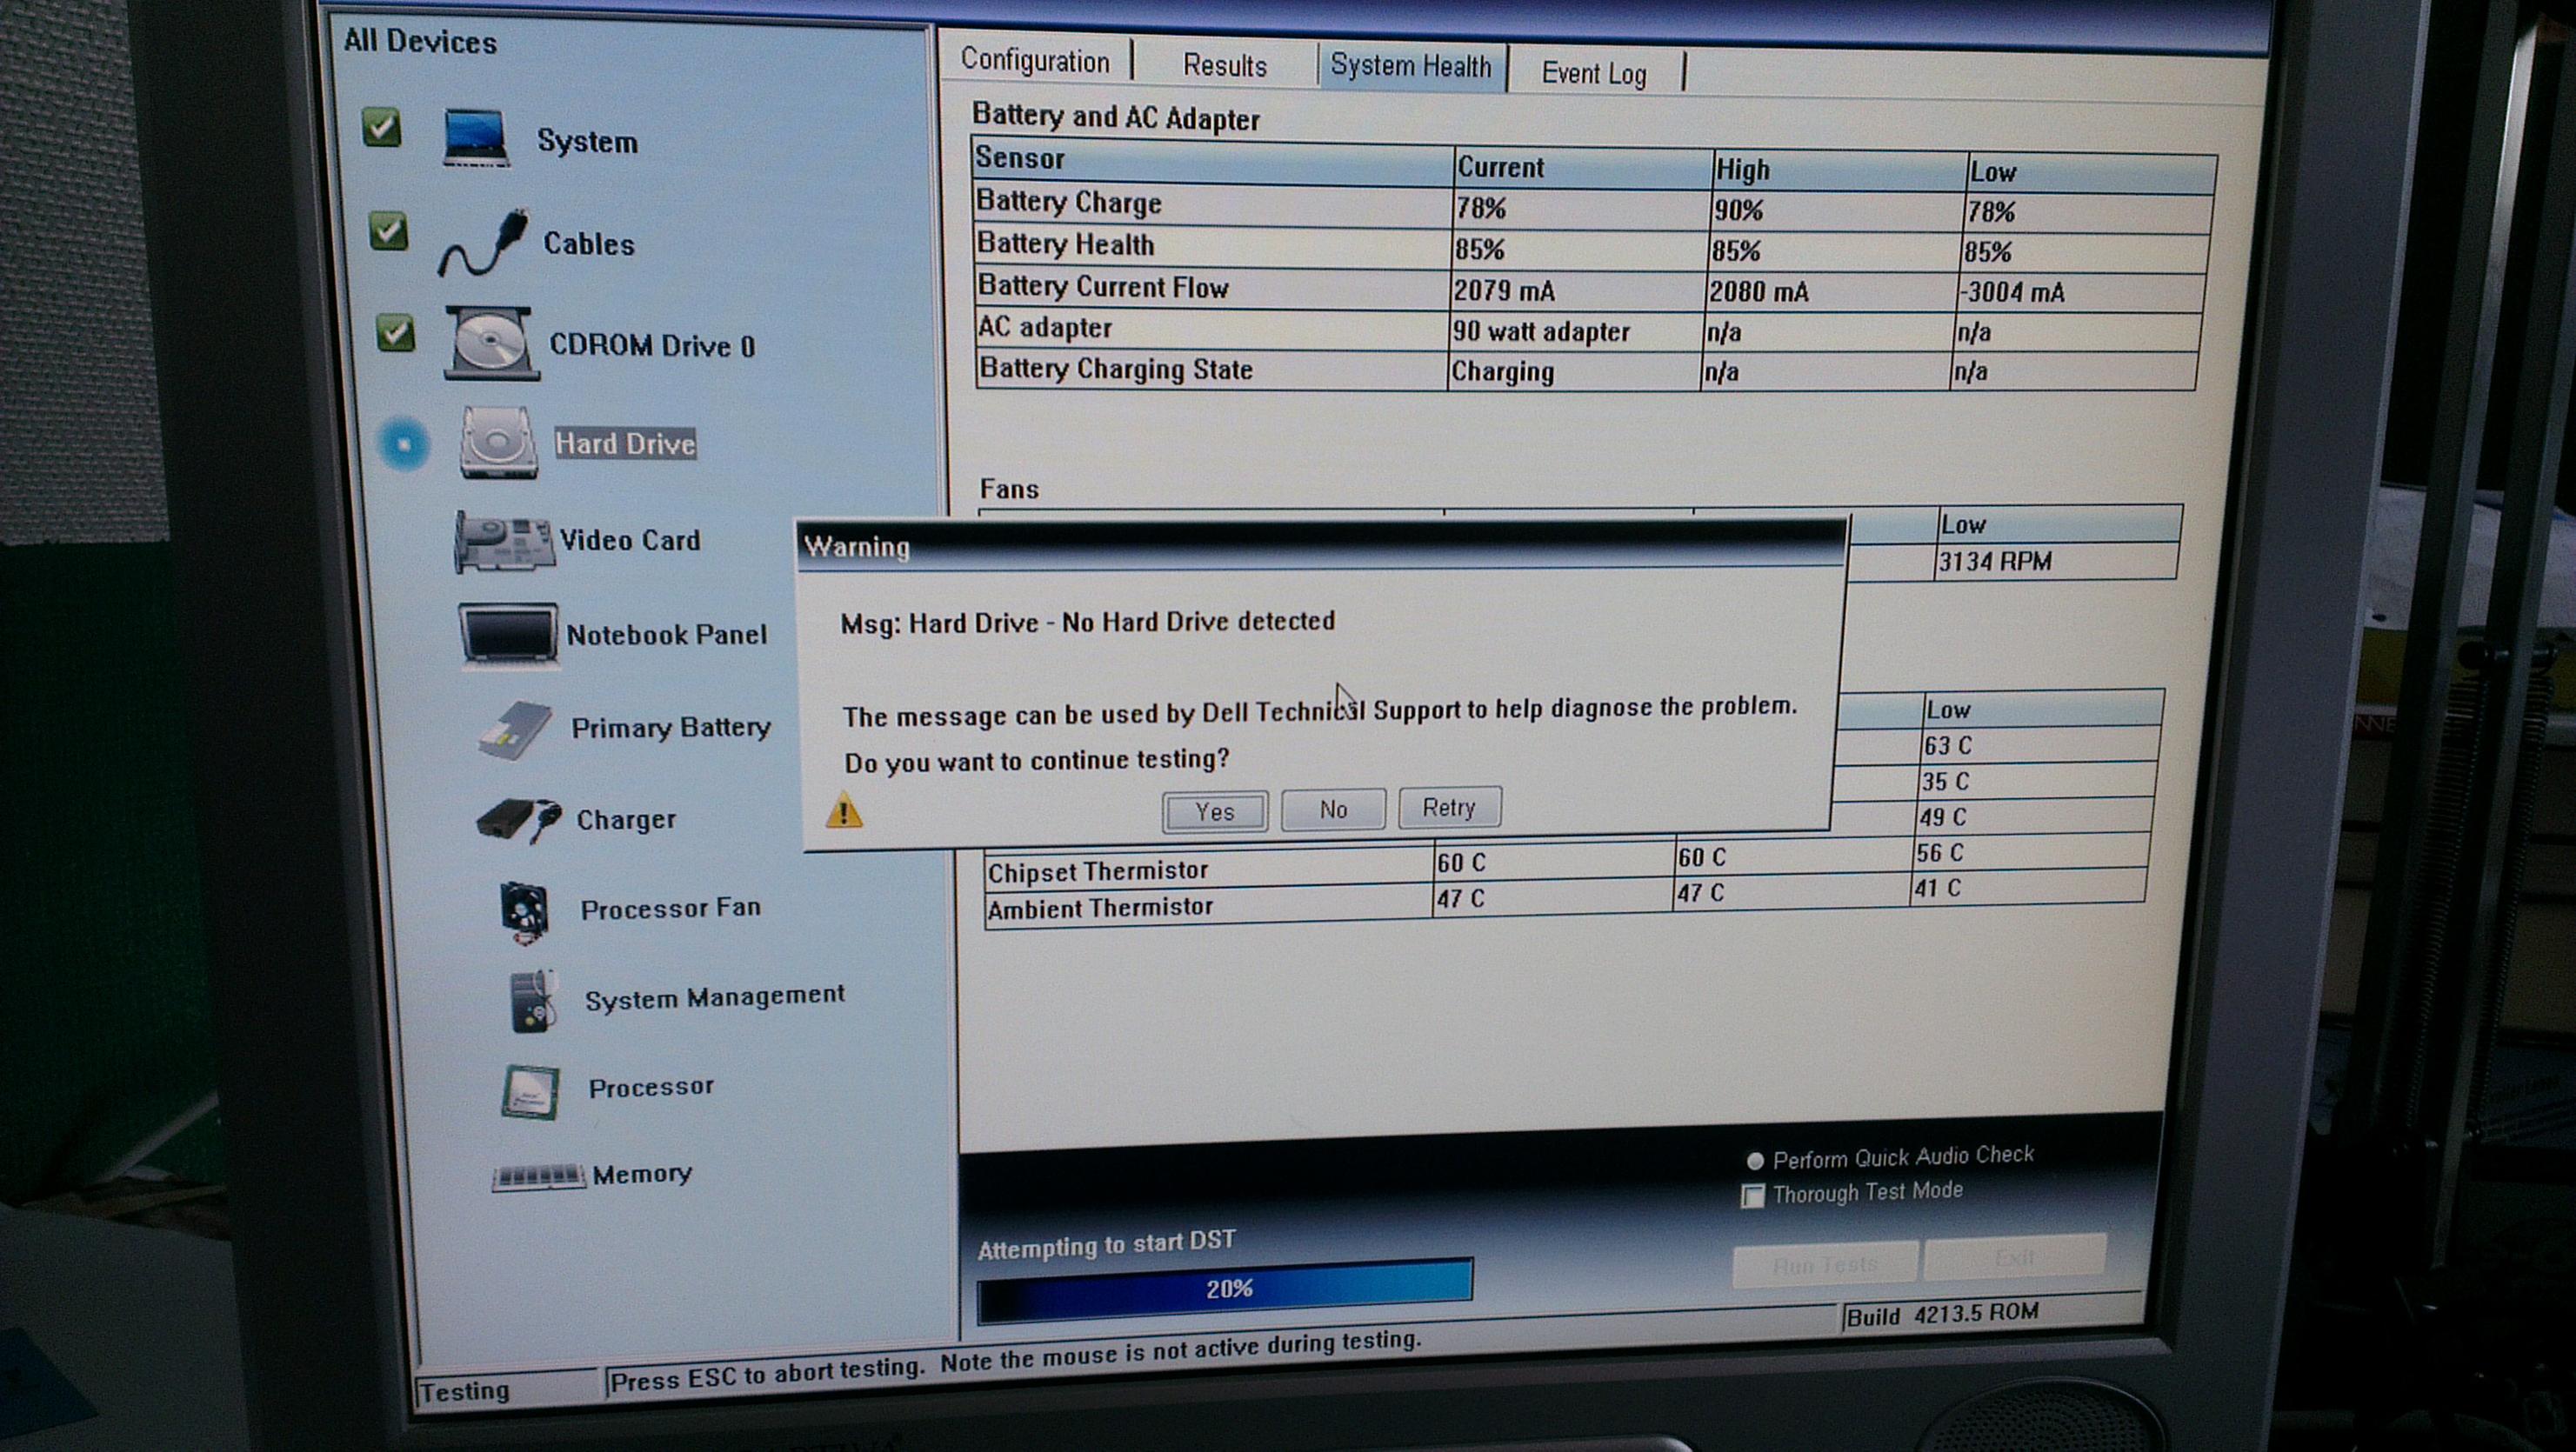The width and height of the screenshot is (2576, 1452).
Task: Click the System laptop icon
Action: (475, 139)
